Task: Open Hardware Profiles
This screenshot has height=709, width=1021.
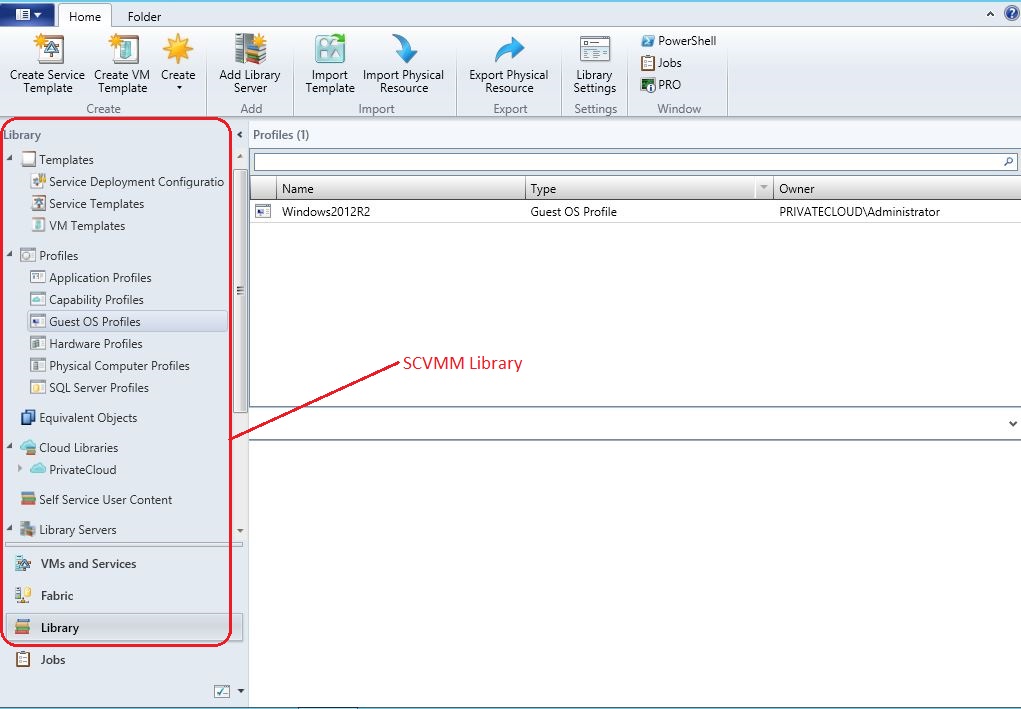Action: pyautogui.click(x=86, y=344)
